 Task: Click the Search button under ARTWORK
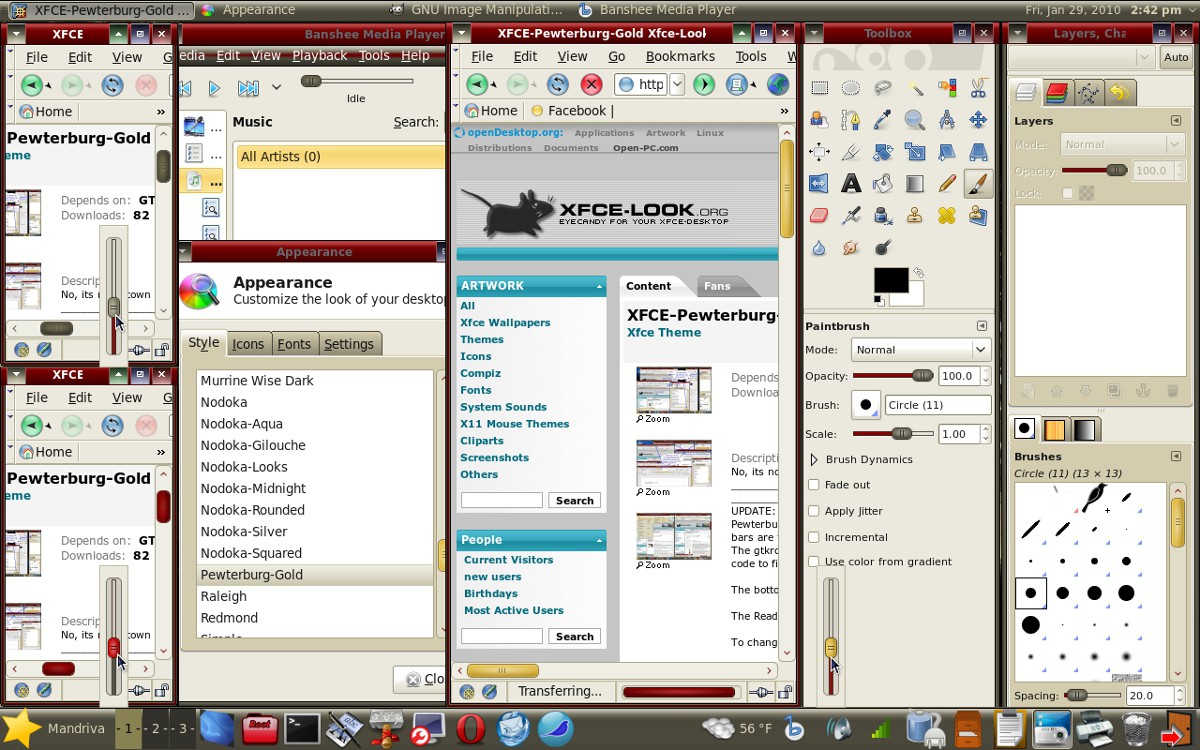tap(575, 500)
